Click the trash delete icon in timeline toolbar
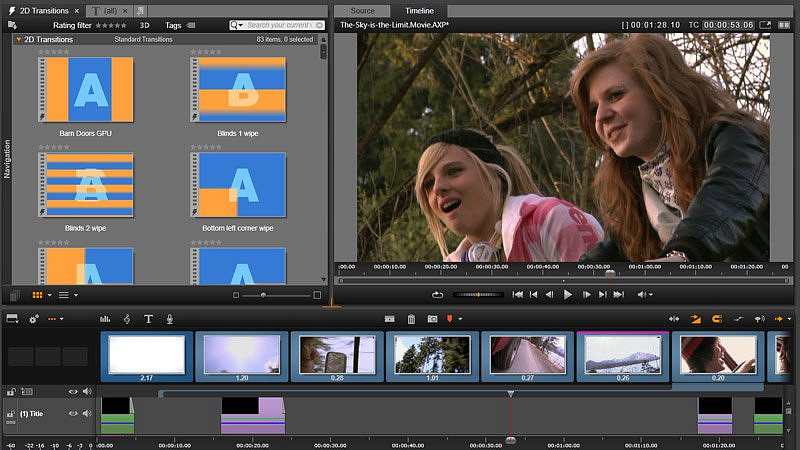Viewport: 800px width, 450px height. click(x=411, y=319)
